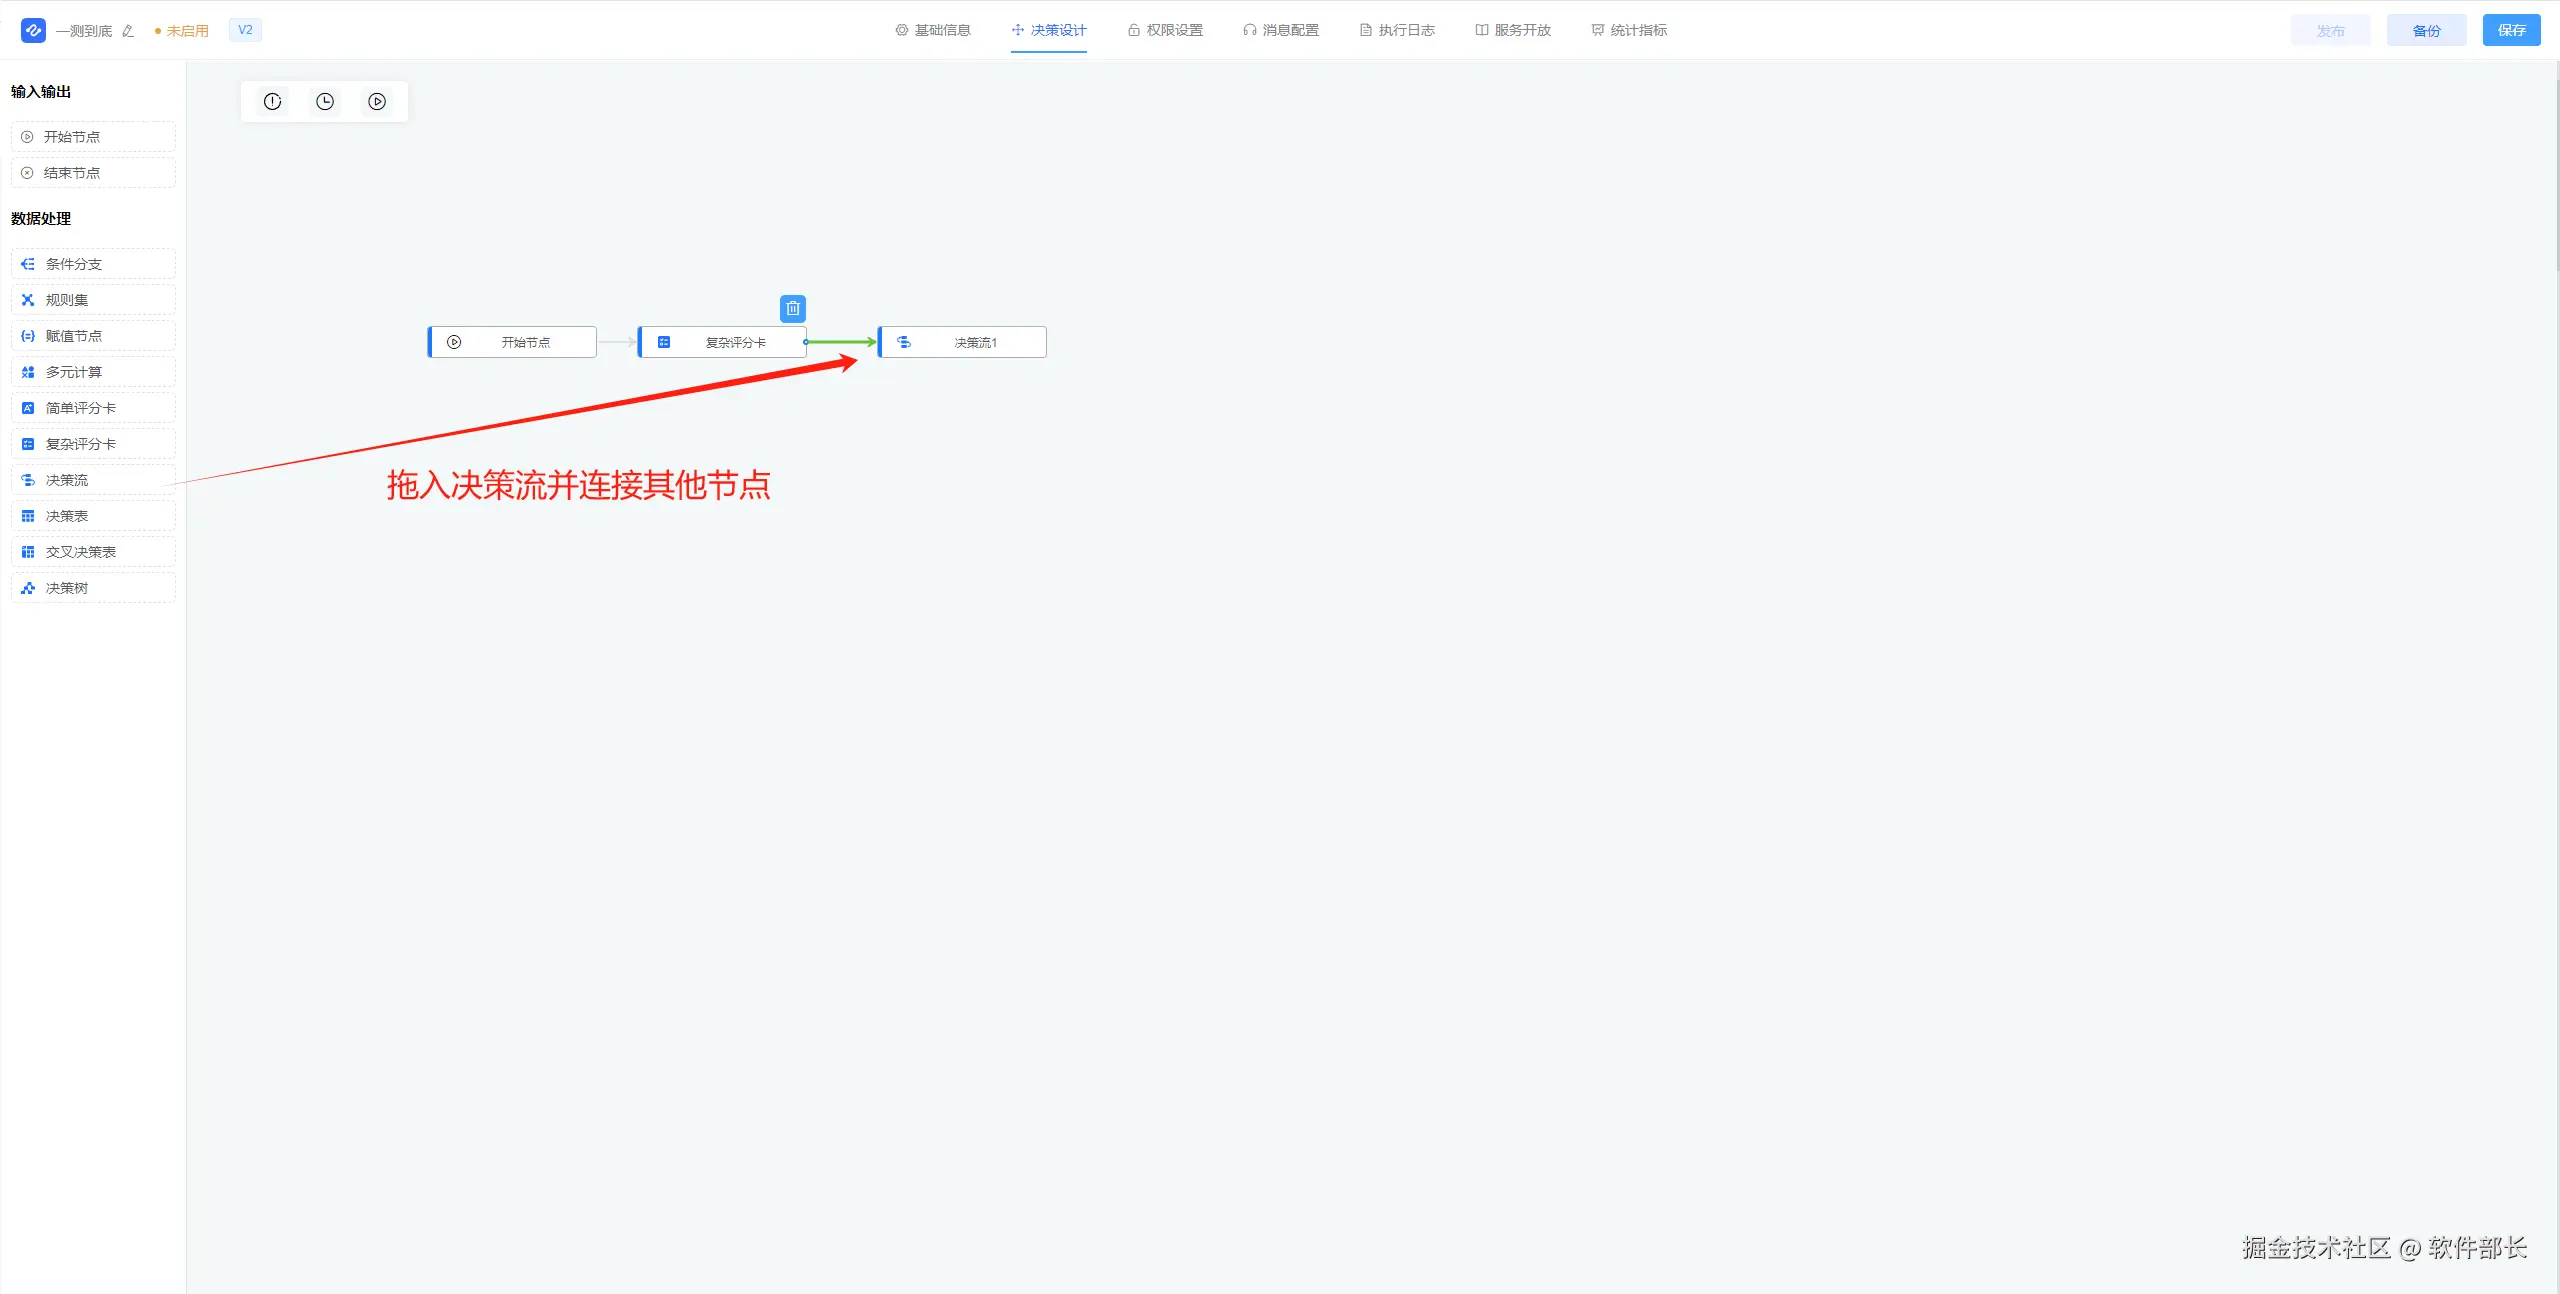Switch to 权限设置 tab
Screen dimensions: 2560x1294
tap(1165, 30)
